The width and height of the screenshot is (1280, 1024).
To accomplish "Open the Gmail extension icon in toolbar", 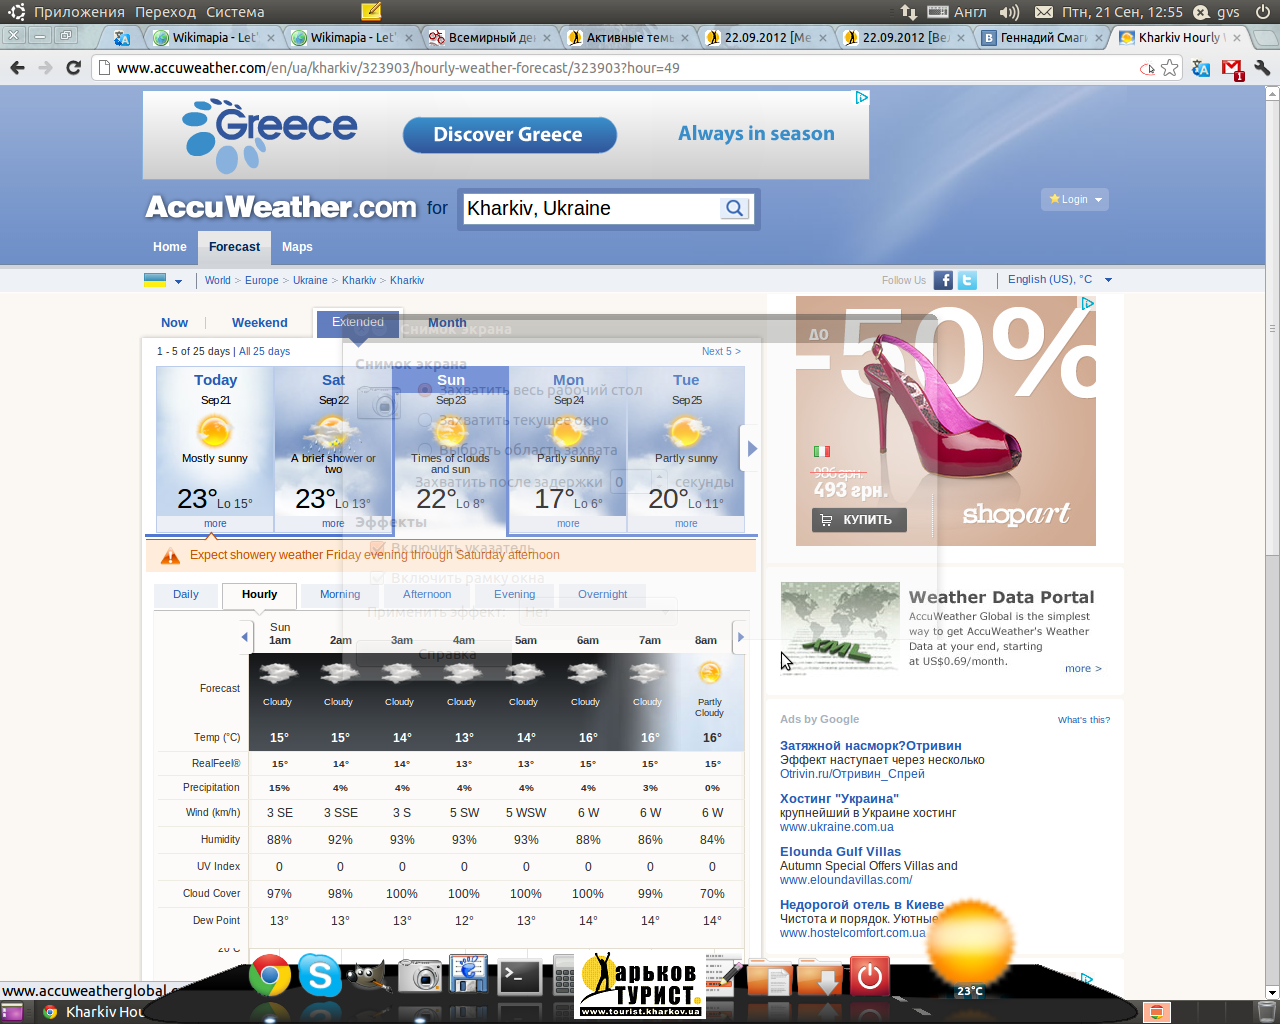I will 1232,69.
